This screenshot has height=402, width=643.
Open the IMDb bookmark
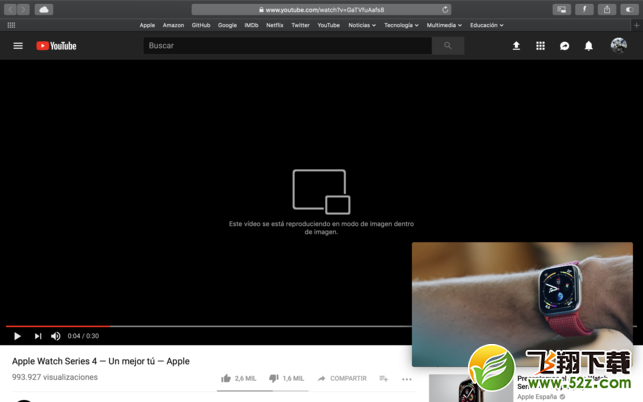[251, 25]
